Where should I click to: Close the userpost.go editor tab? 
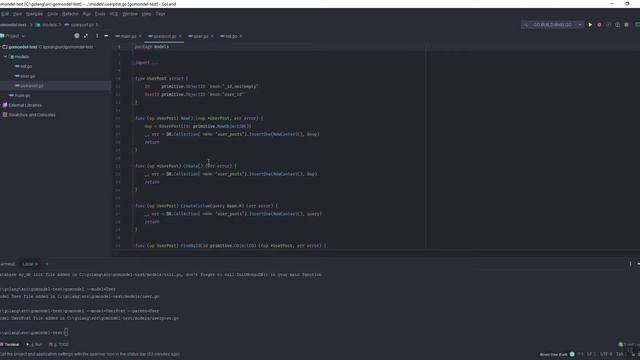click(180, 36)
